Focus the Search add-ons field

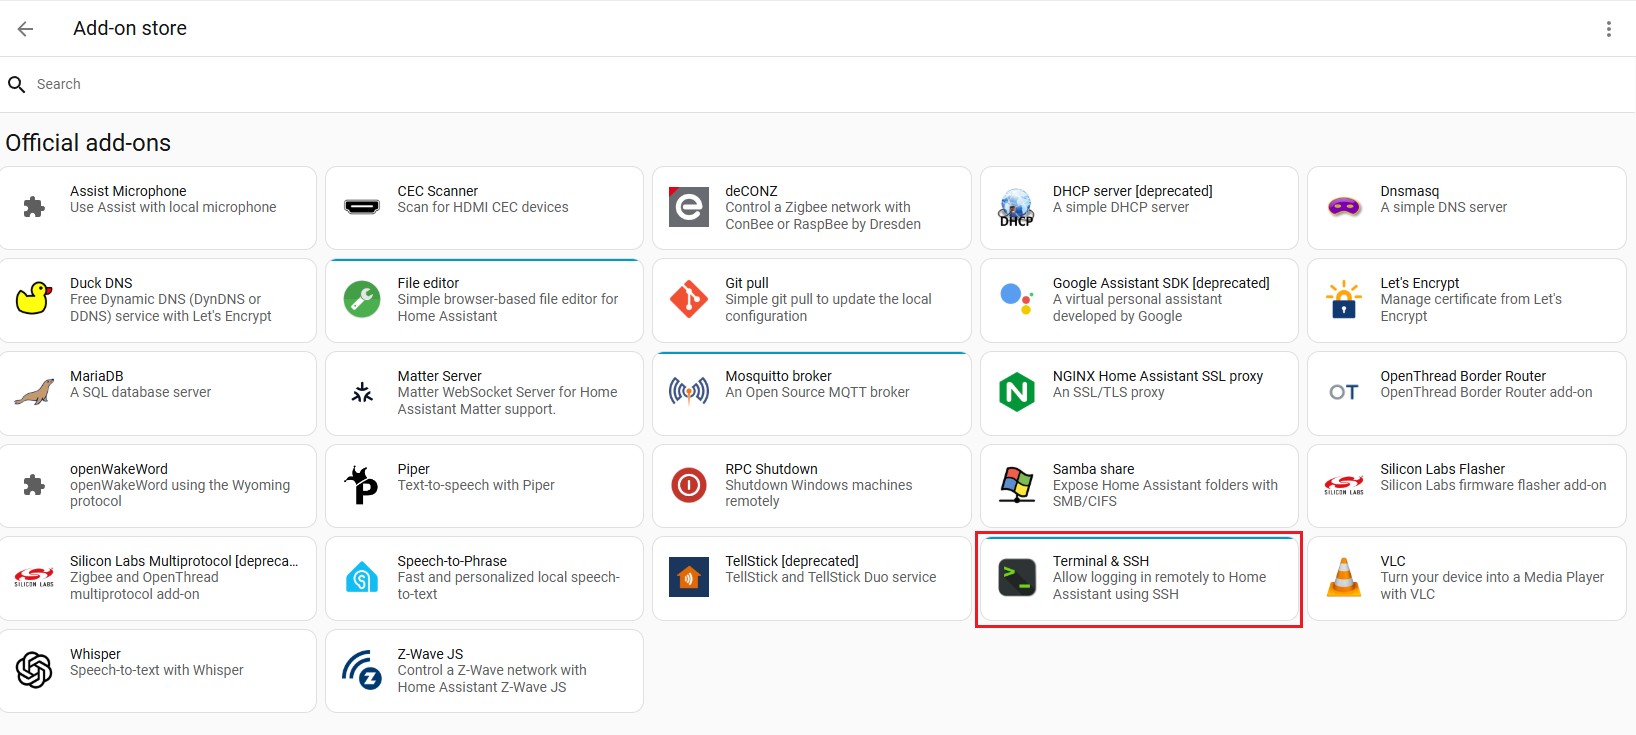tap(818, 85)
